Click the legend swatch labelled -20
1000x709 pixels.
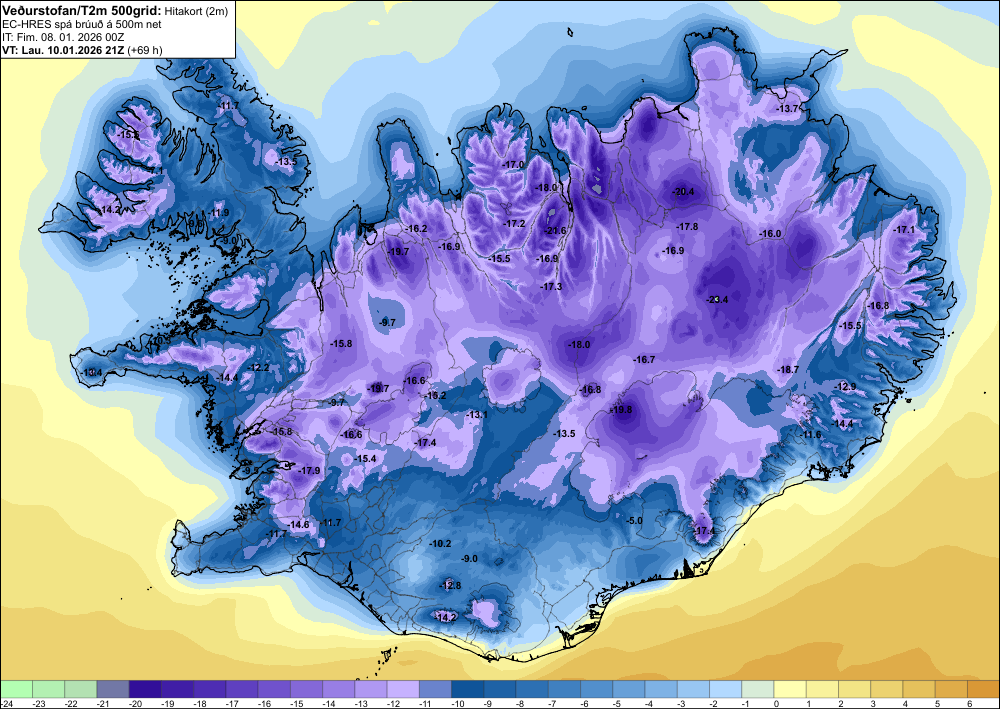coord(145,689)
